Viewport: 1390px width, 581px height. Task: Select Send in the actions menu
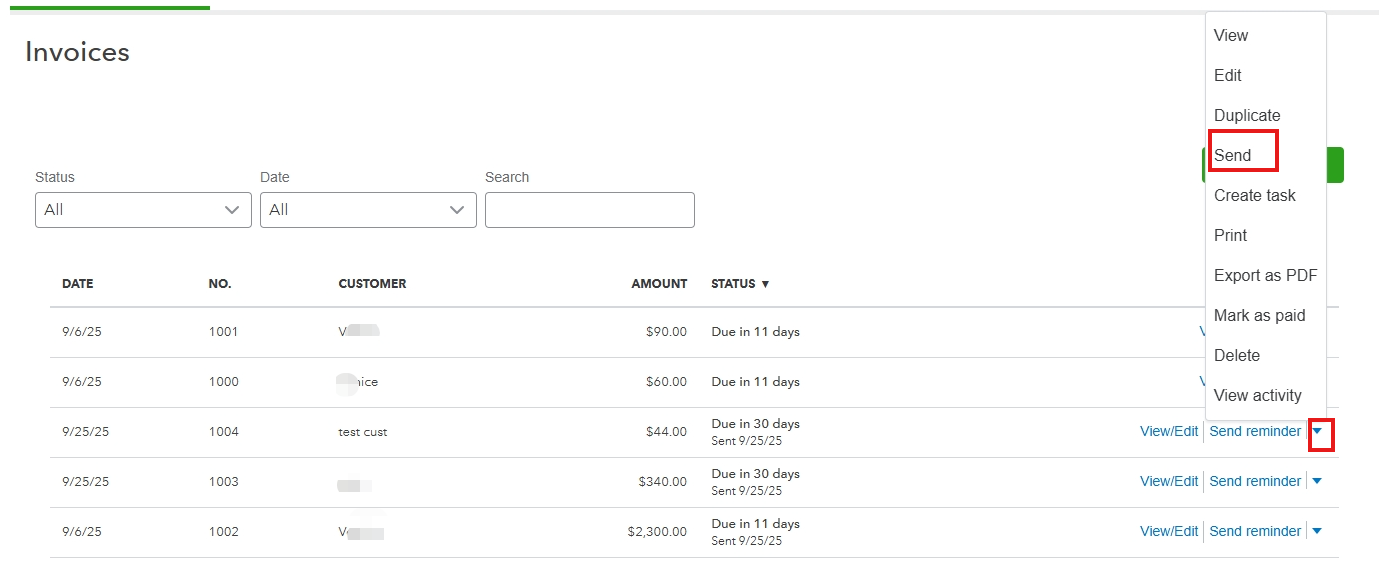click(1233, 156)
